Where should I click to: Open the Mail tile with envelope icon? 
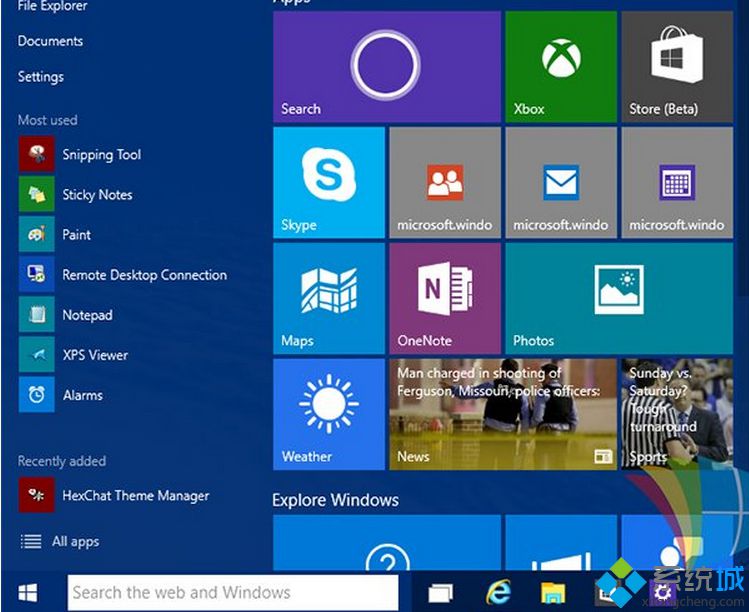561,183
